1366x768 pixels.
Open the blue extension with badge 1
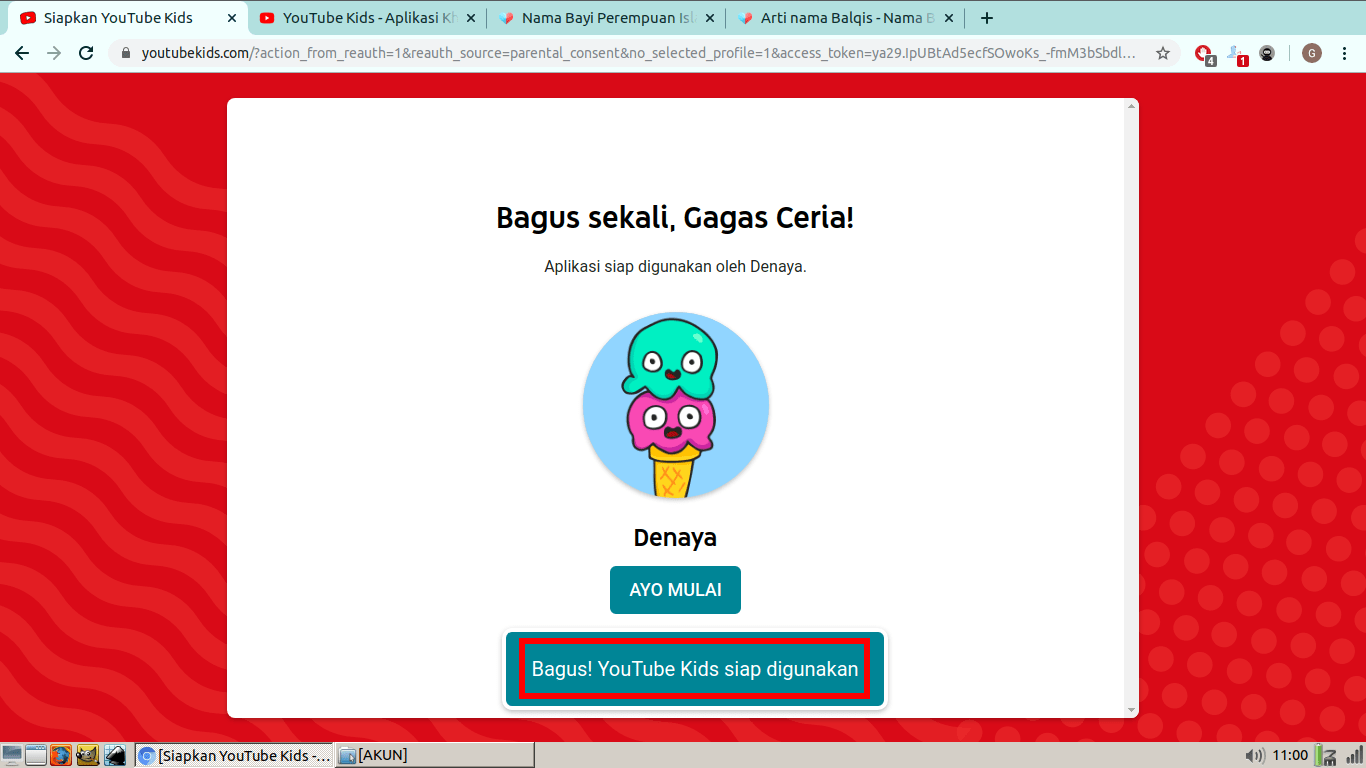[x=1237, y=54]
